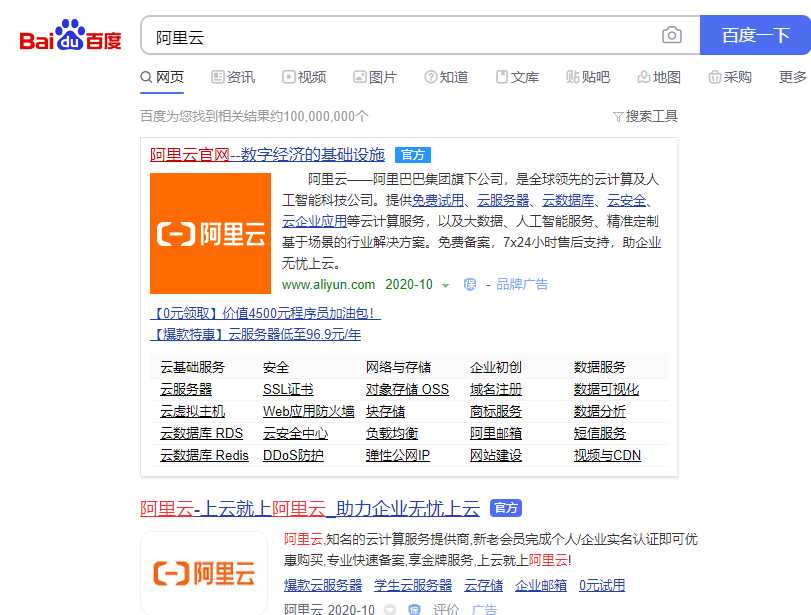Open the 云企业应用 link
811x615 pixels.
314,221
